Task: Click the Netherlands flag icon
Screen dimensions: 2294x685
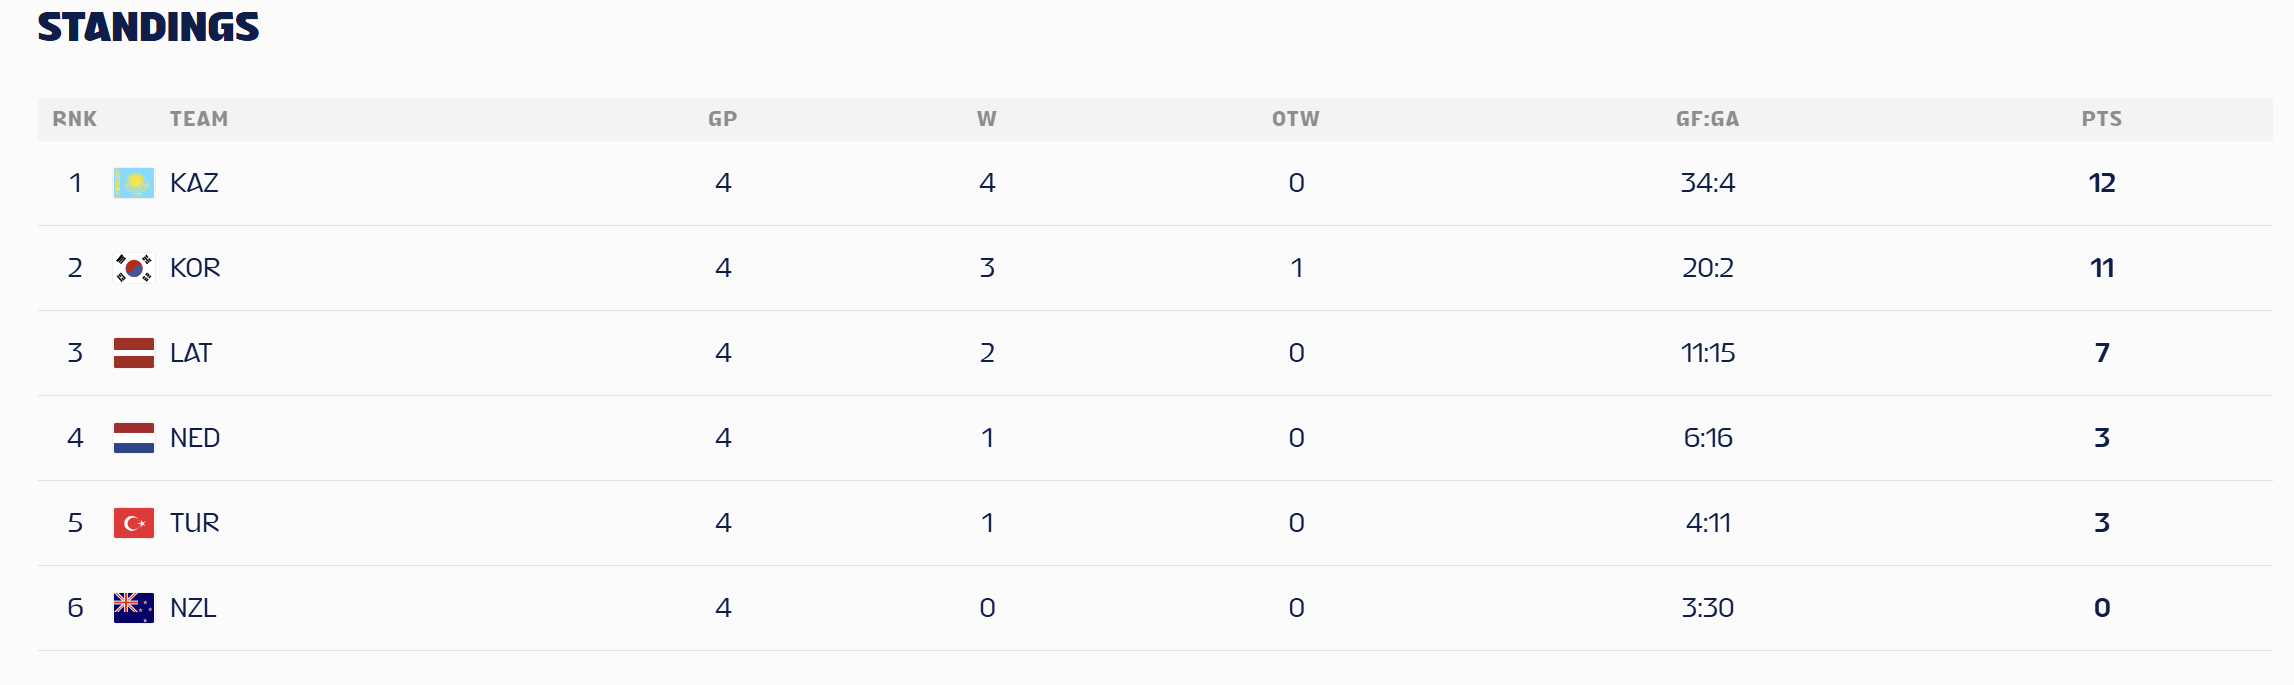Action: point(134,438)
